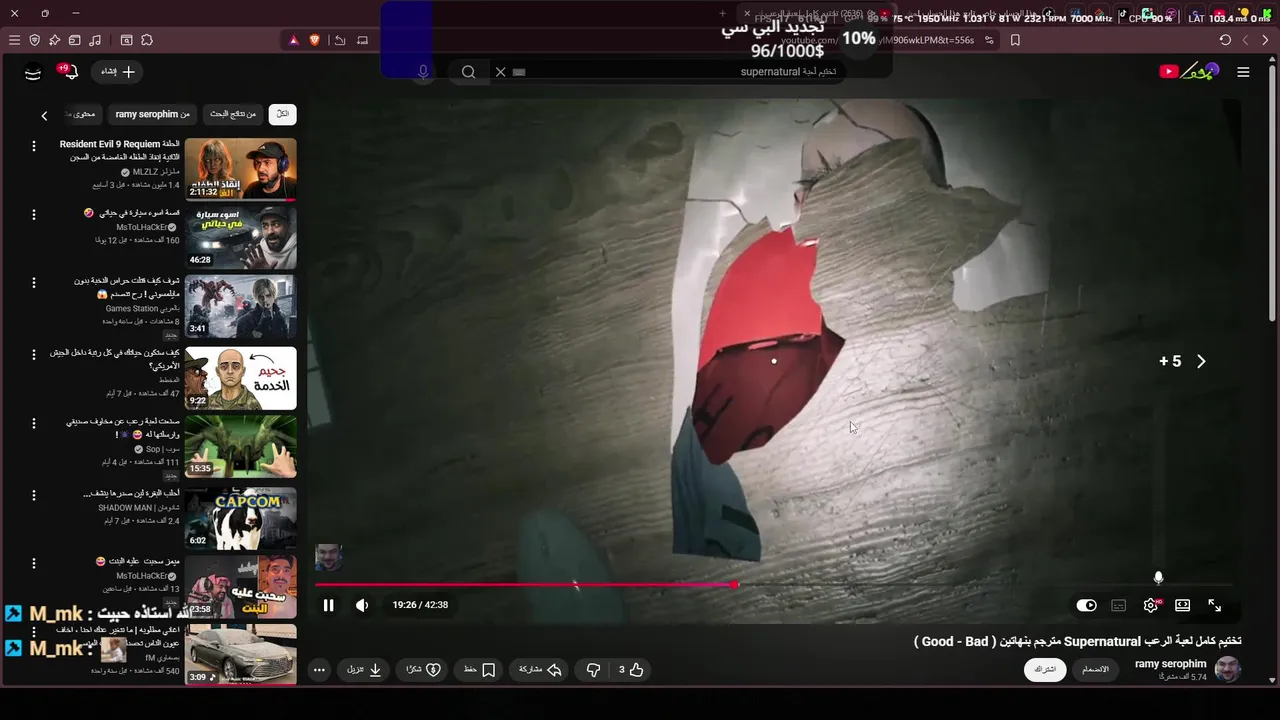Open options for the Resident Evil 9 video

33,146
